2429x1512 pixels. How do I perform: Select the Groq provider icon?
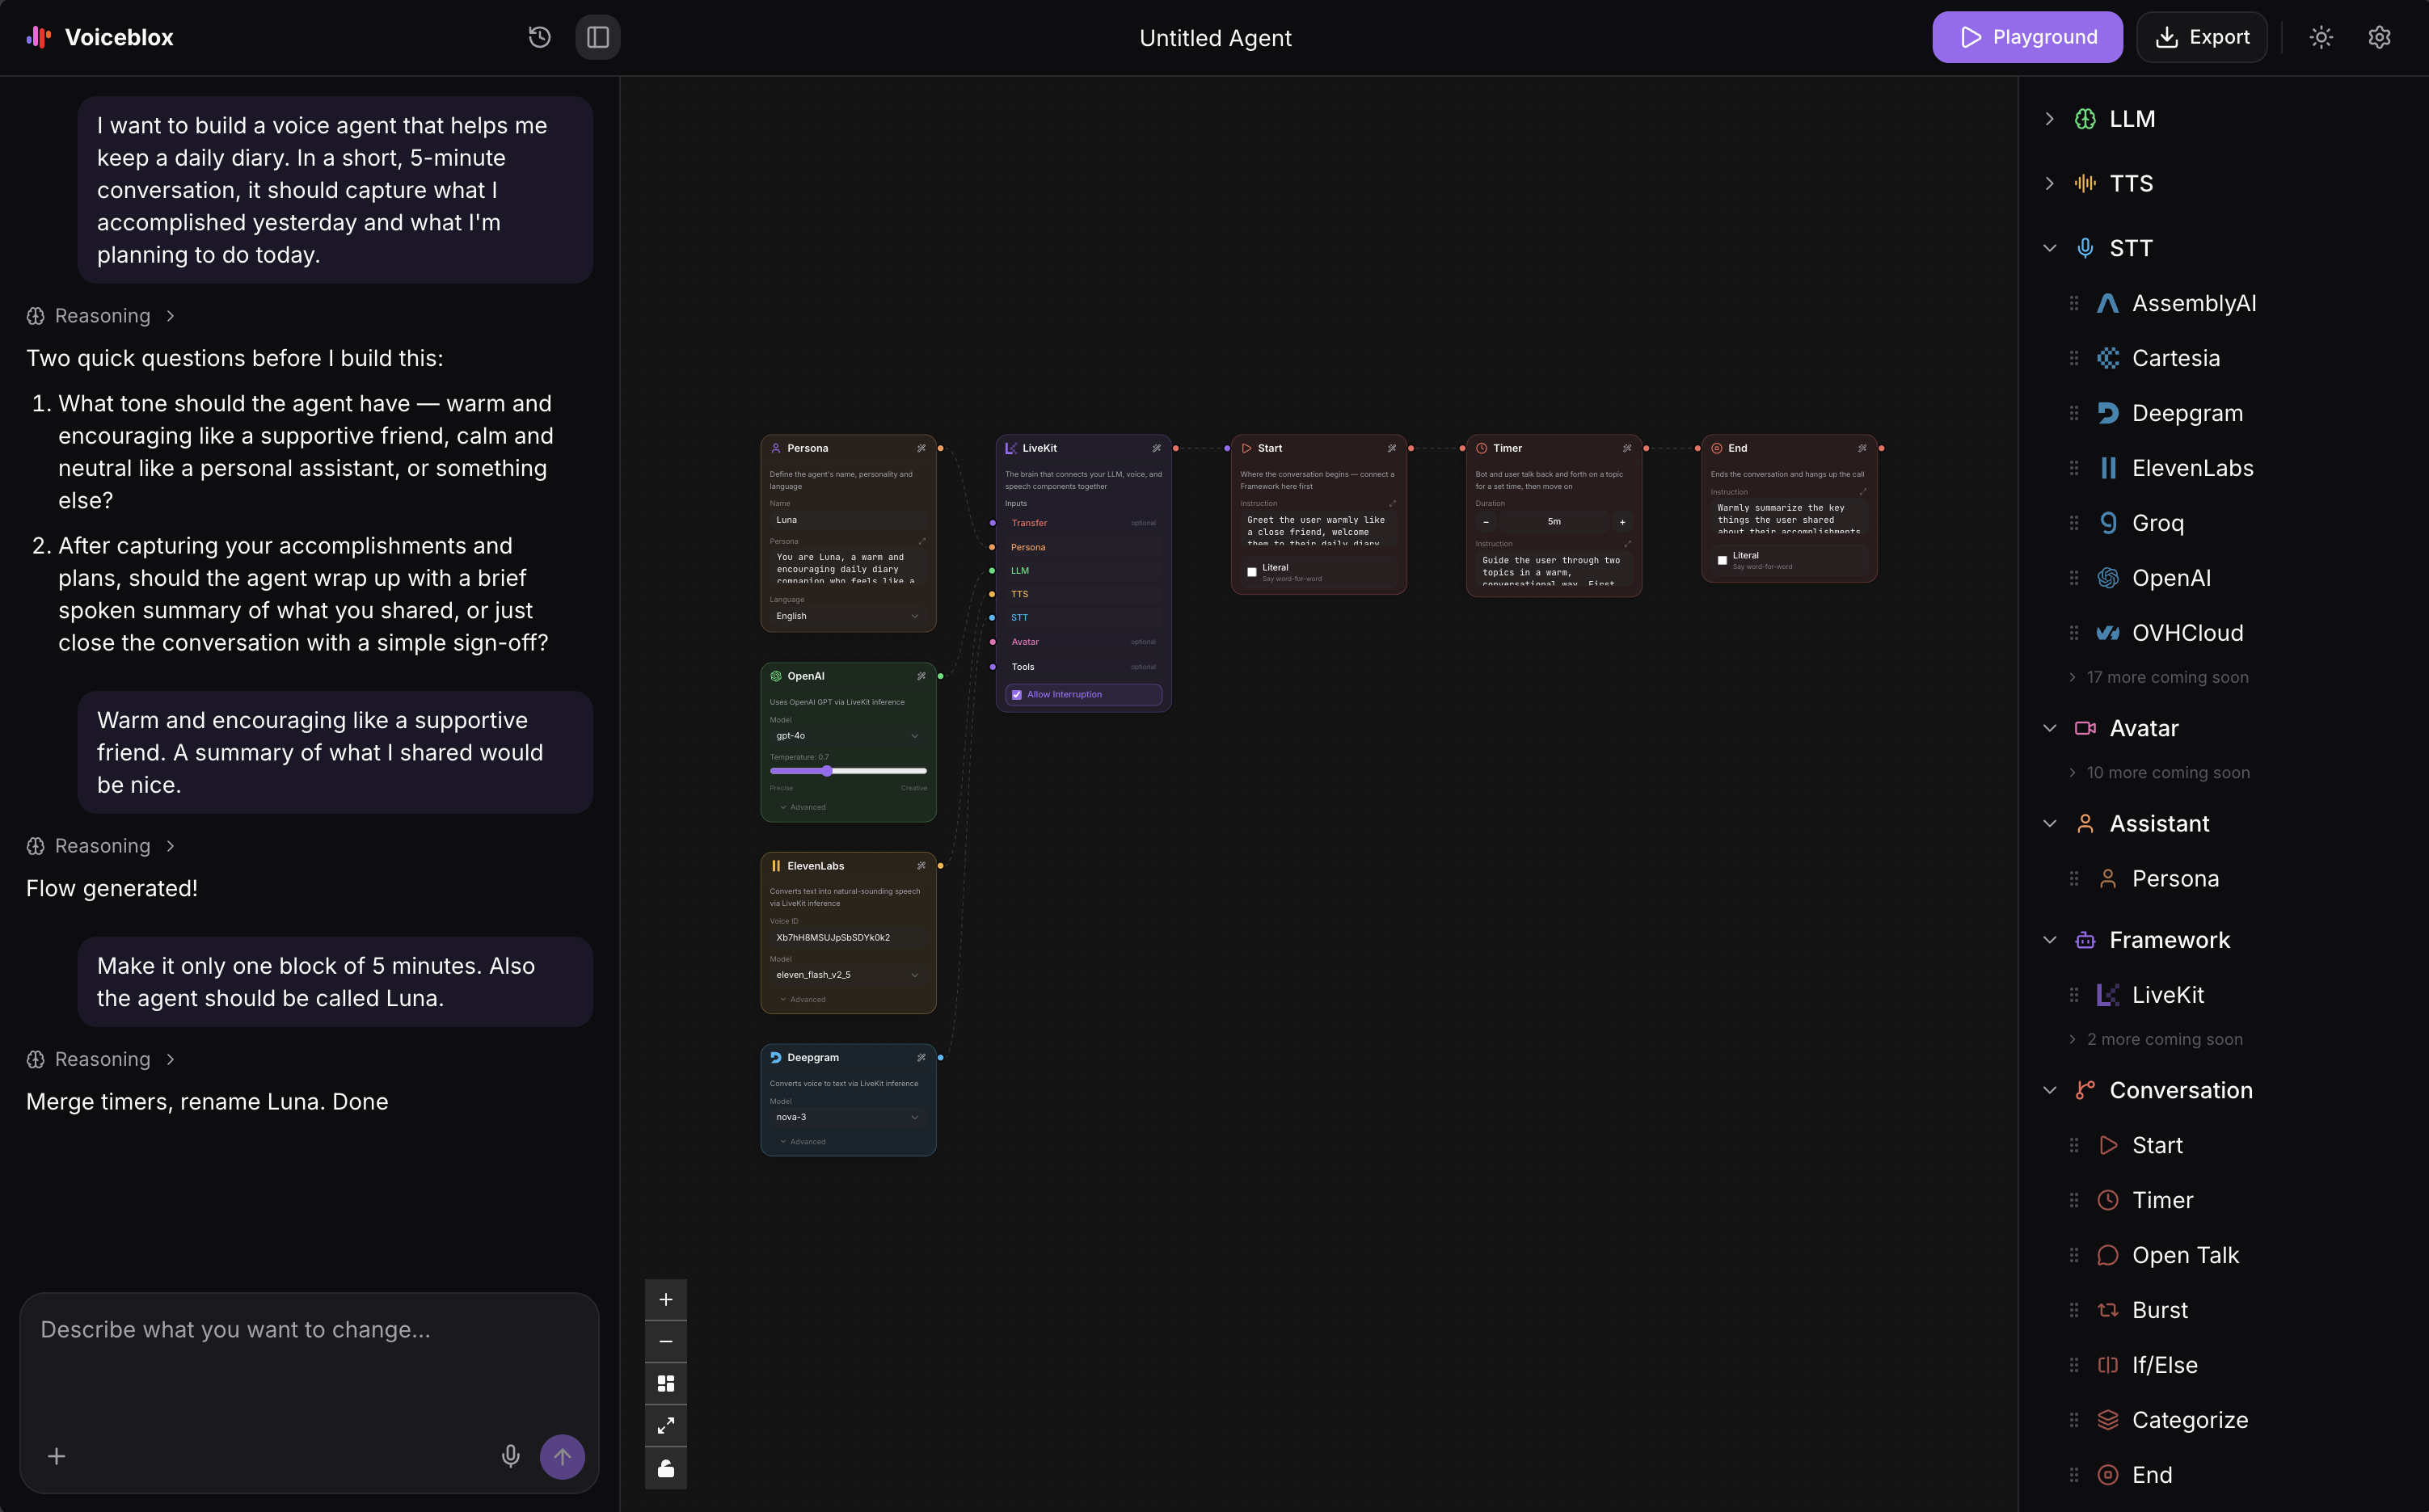pos(2109,522)
